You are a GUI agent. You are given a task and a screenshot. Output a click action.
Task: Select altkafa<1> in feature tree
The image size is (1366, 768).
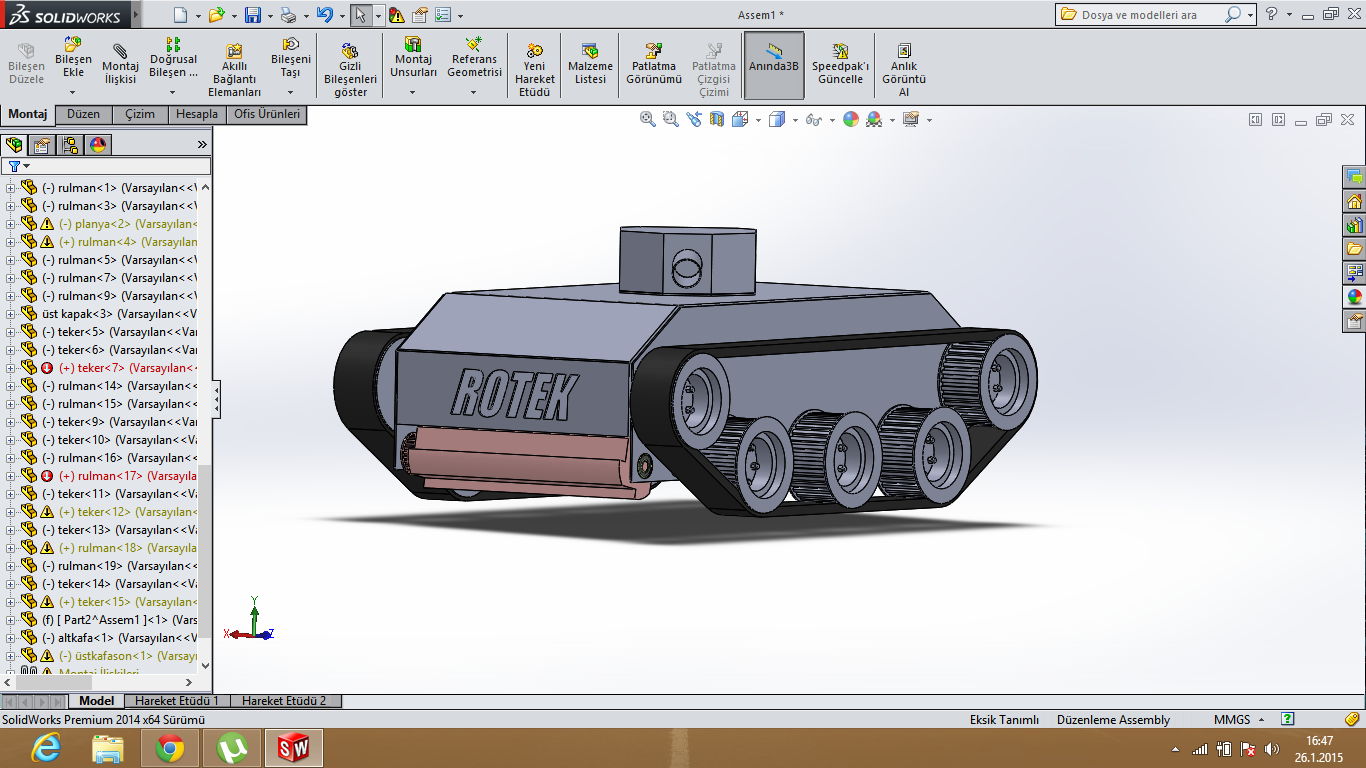click(x=120, y=638)
